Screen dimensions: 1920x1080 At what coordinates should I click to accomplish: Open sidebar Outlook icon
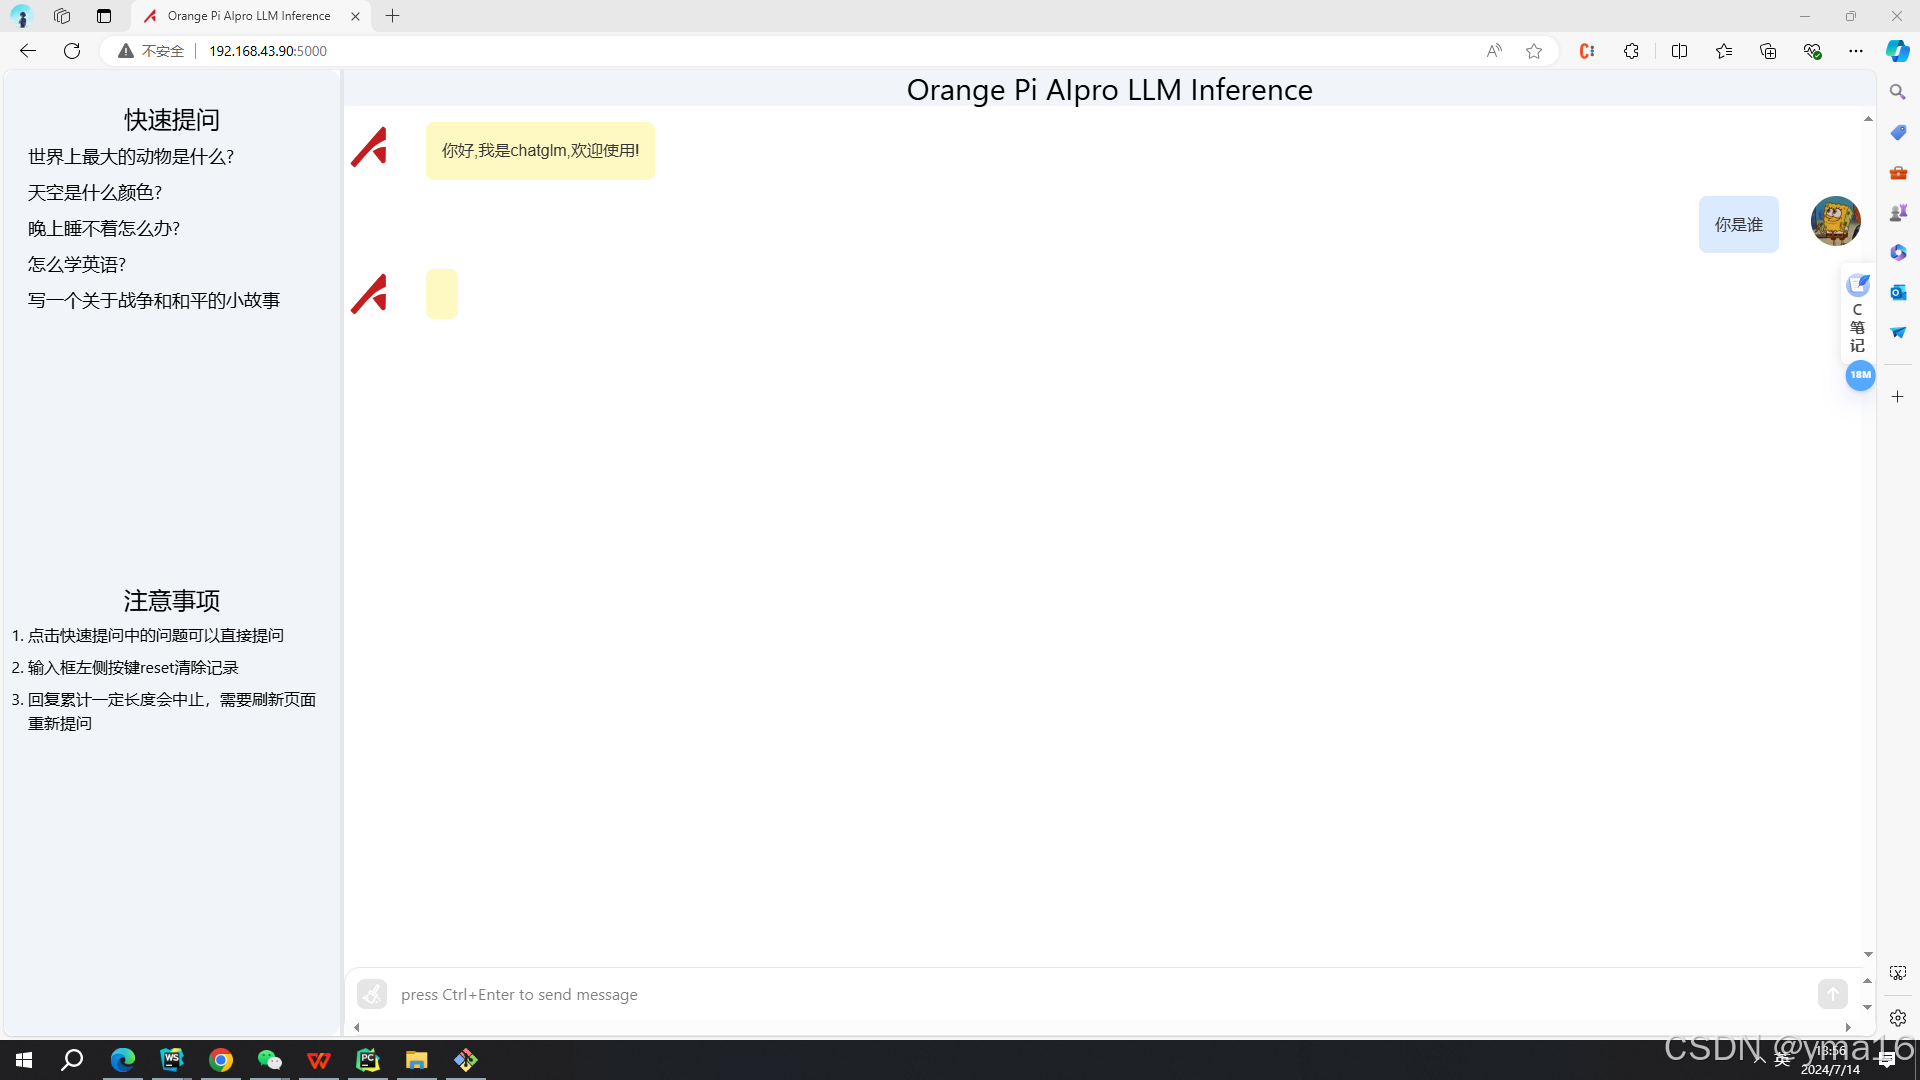coord(1897,292)
